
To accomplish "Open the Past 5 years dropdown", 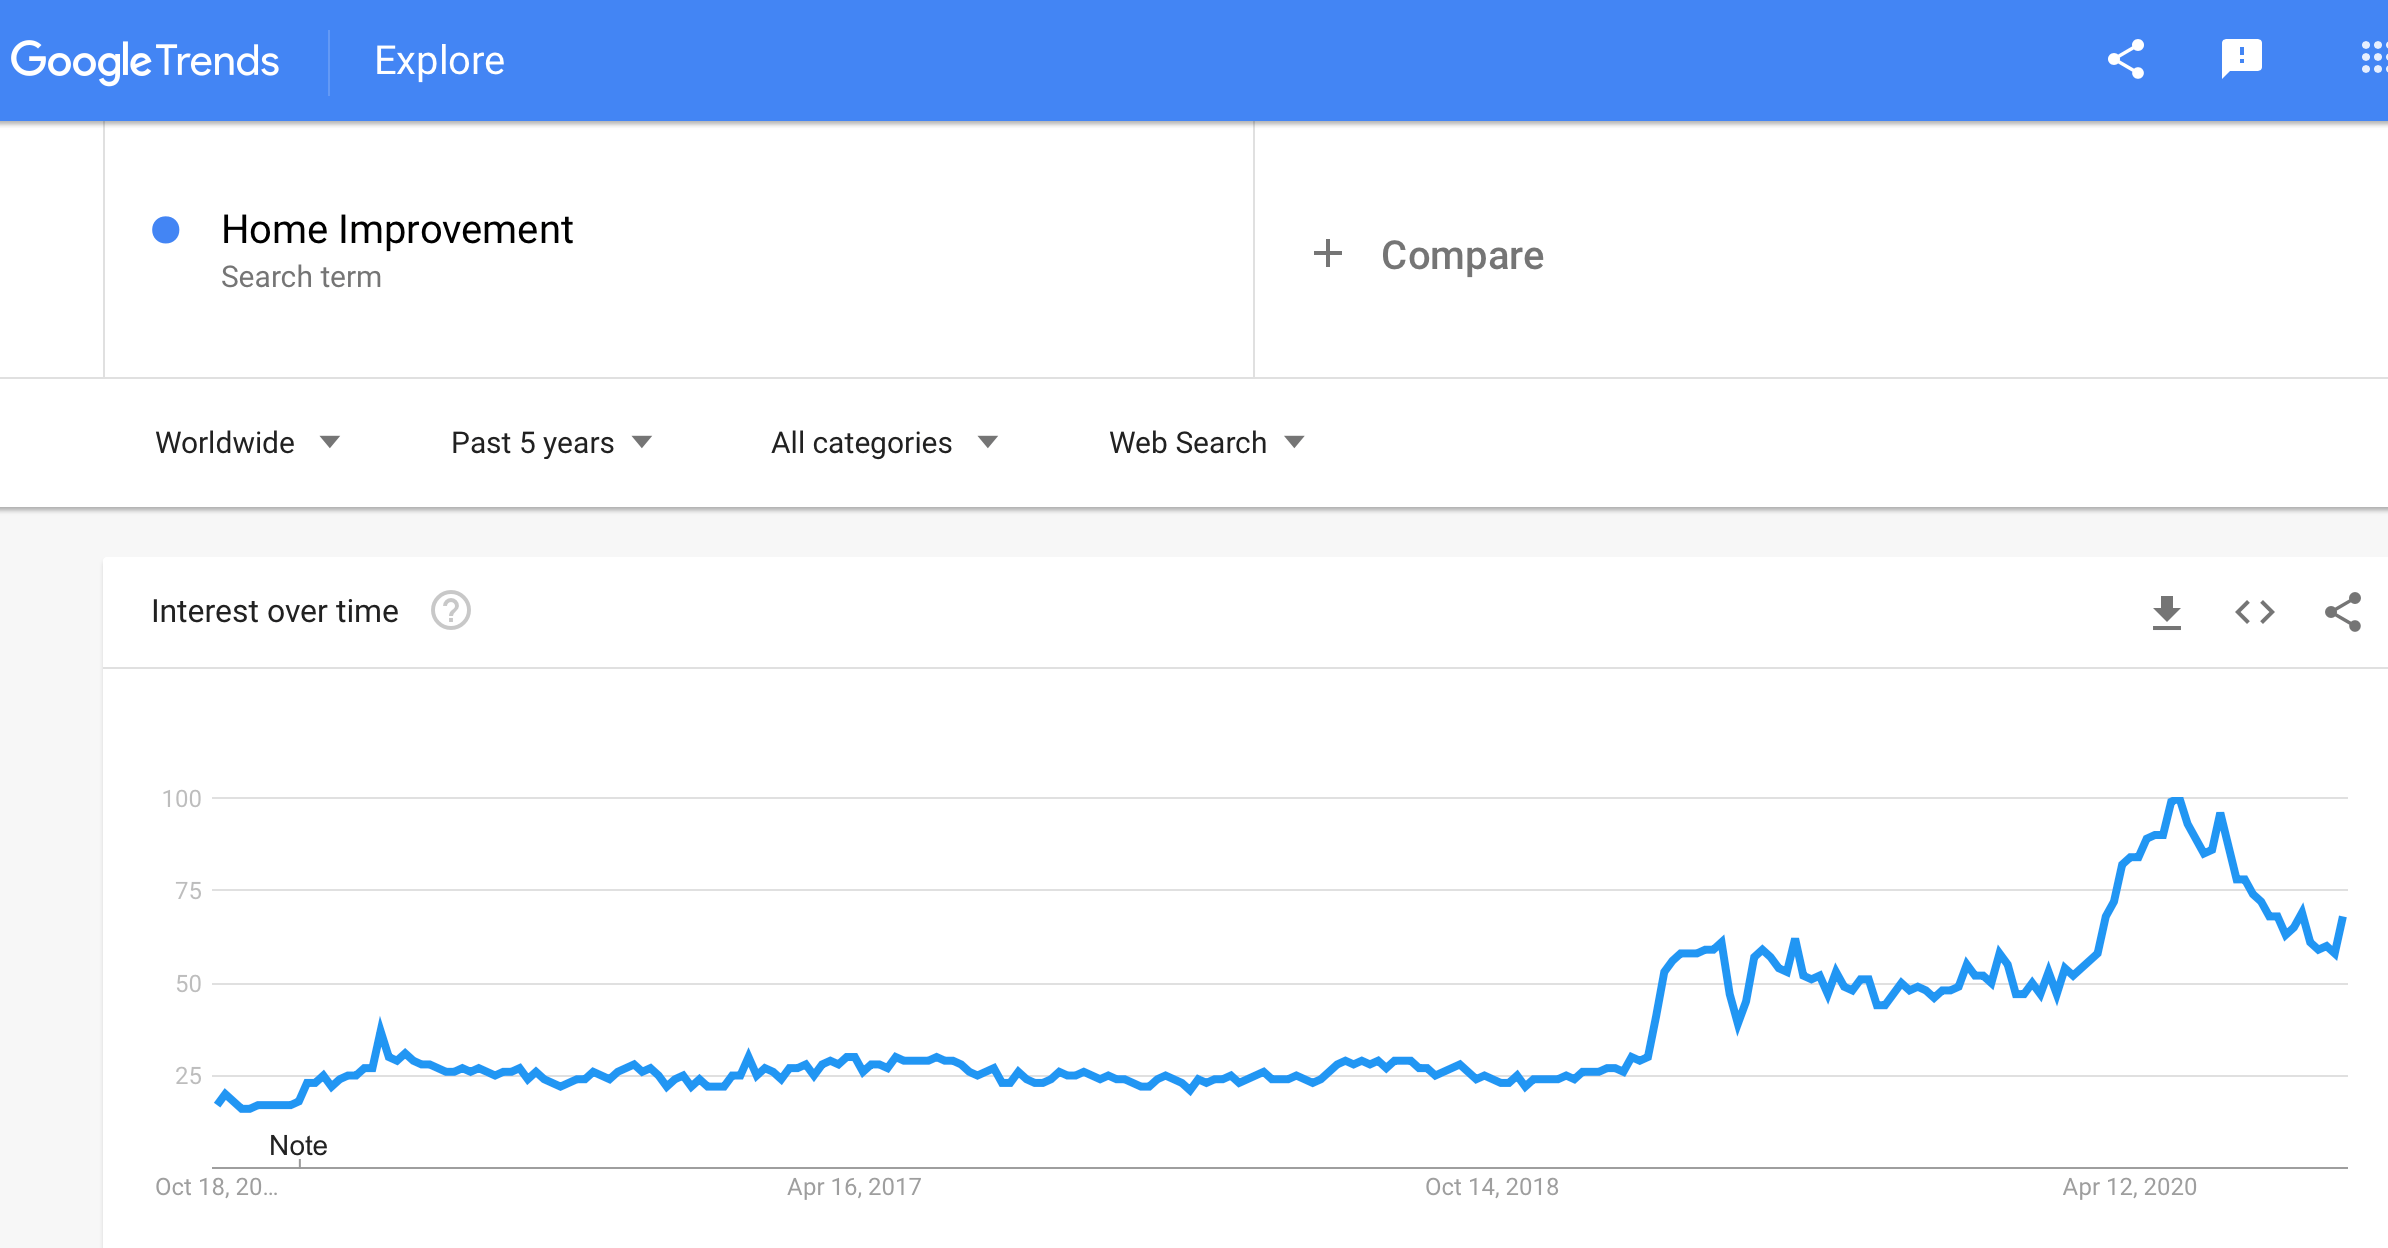I will [551, 442].
